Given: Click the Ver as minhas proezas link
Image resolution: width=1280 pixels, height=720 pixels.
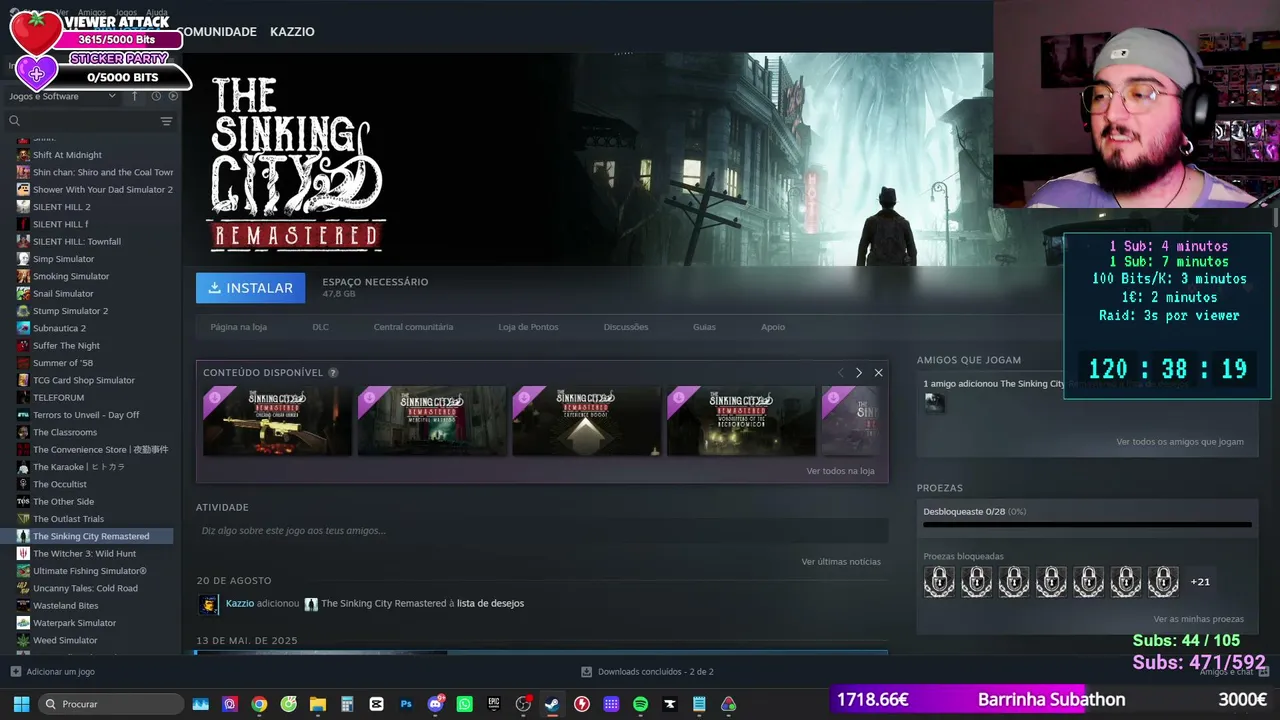Looking at the screenshot, I should click(x=1198, y=620).
